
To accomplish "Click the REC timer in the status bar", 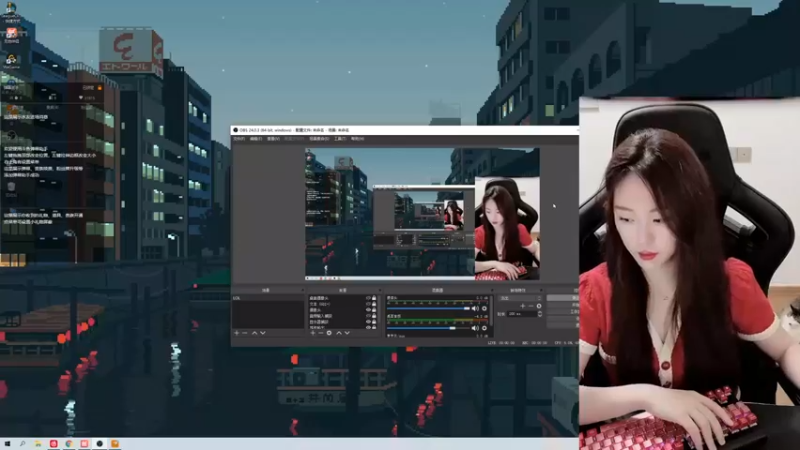I will point(534,343).
